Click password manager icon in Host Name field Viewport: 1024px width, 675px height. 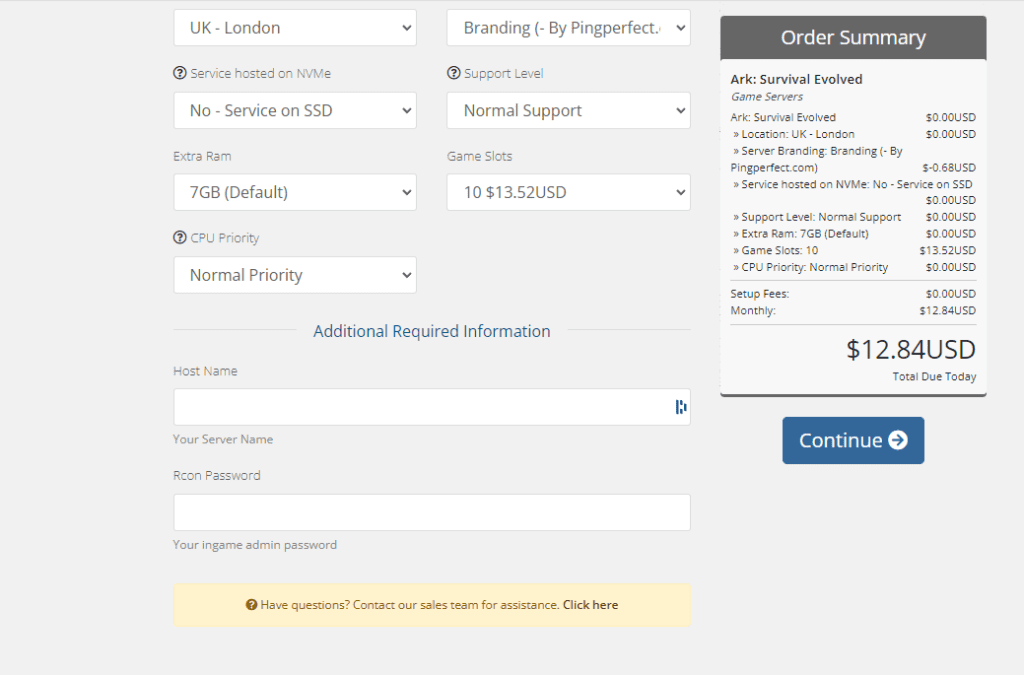[680, 407]
